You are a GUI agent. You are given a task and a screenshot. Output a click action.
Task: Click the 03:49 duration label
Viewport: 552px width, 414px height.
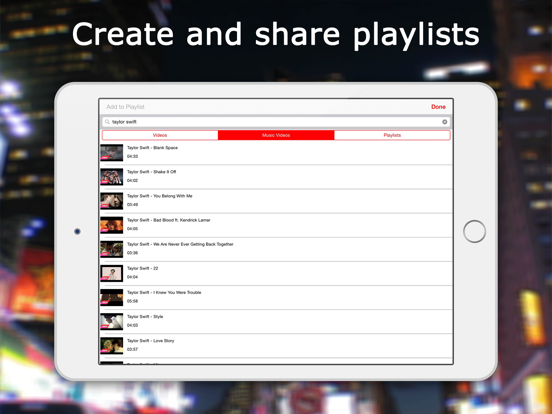132,205
